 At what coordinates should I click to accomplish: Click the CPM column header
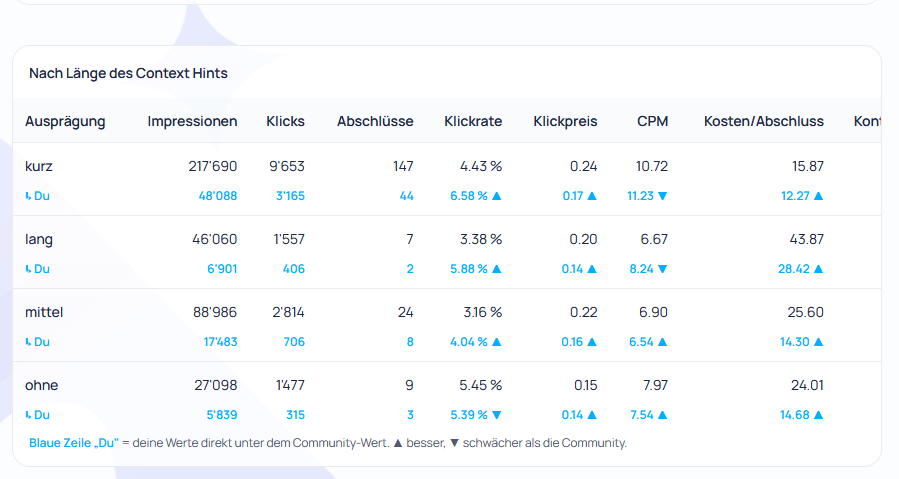click(x=652, y=121)
